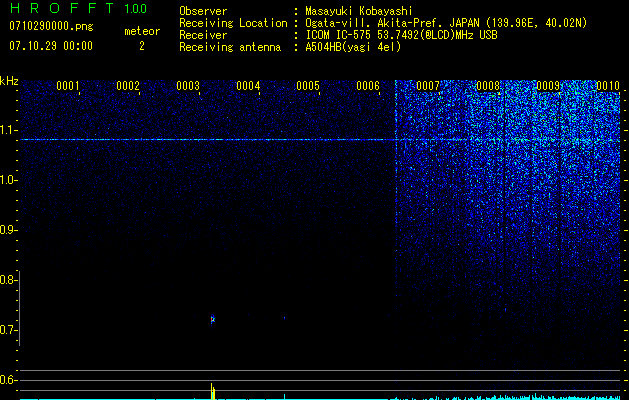
Task: Click the meteor count value 2
Action: click(x=142, y=46)
